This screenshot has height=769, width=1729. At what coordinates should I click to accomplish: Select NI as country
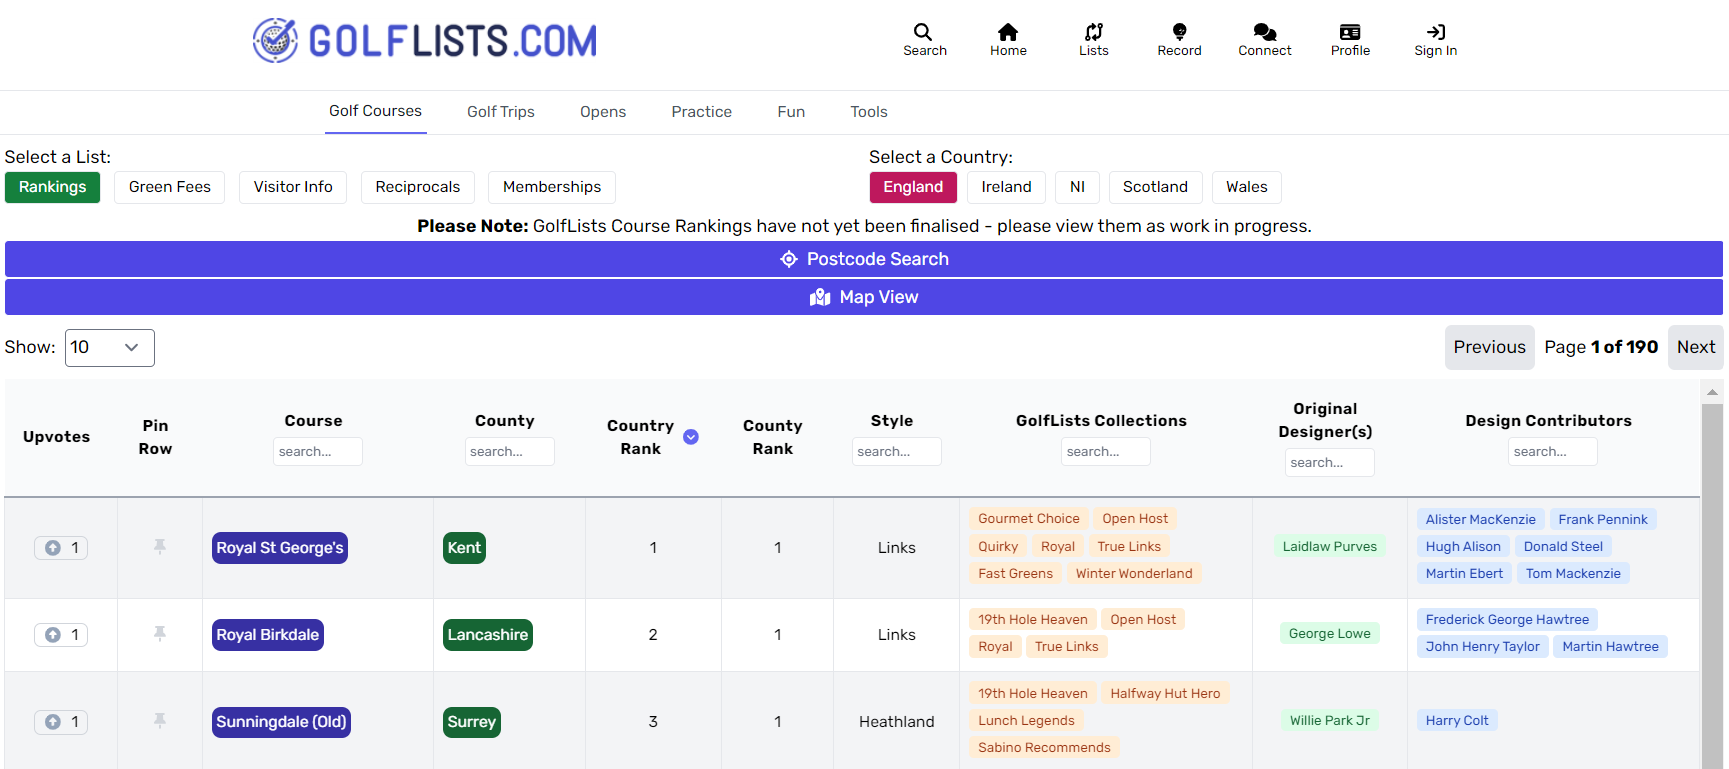point(1077,187)
